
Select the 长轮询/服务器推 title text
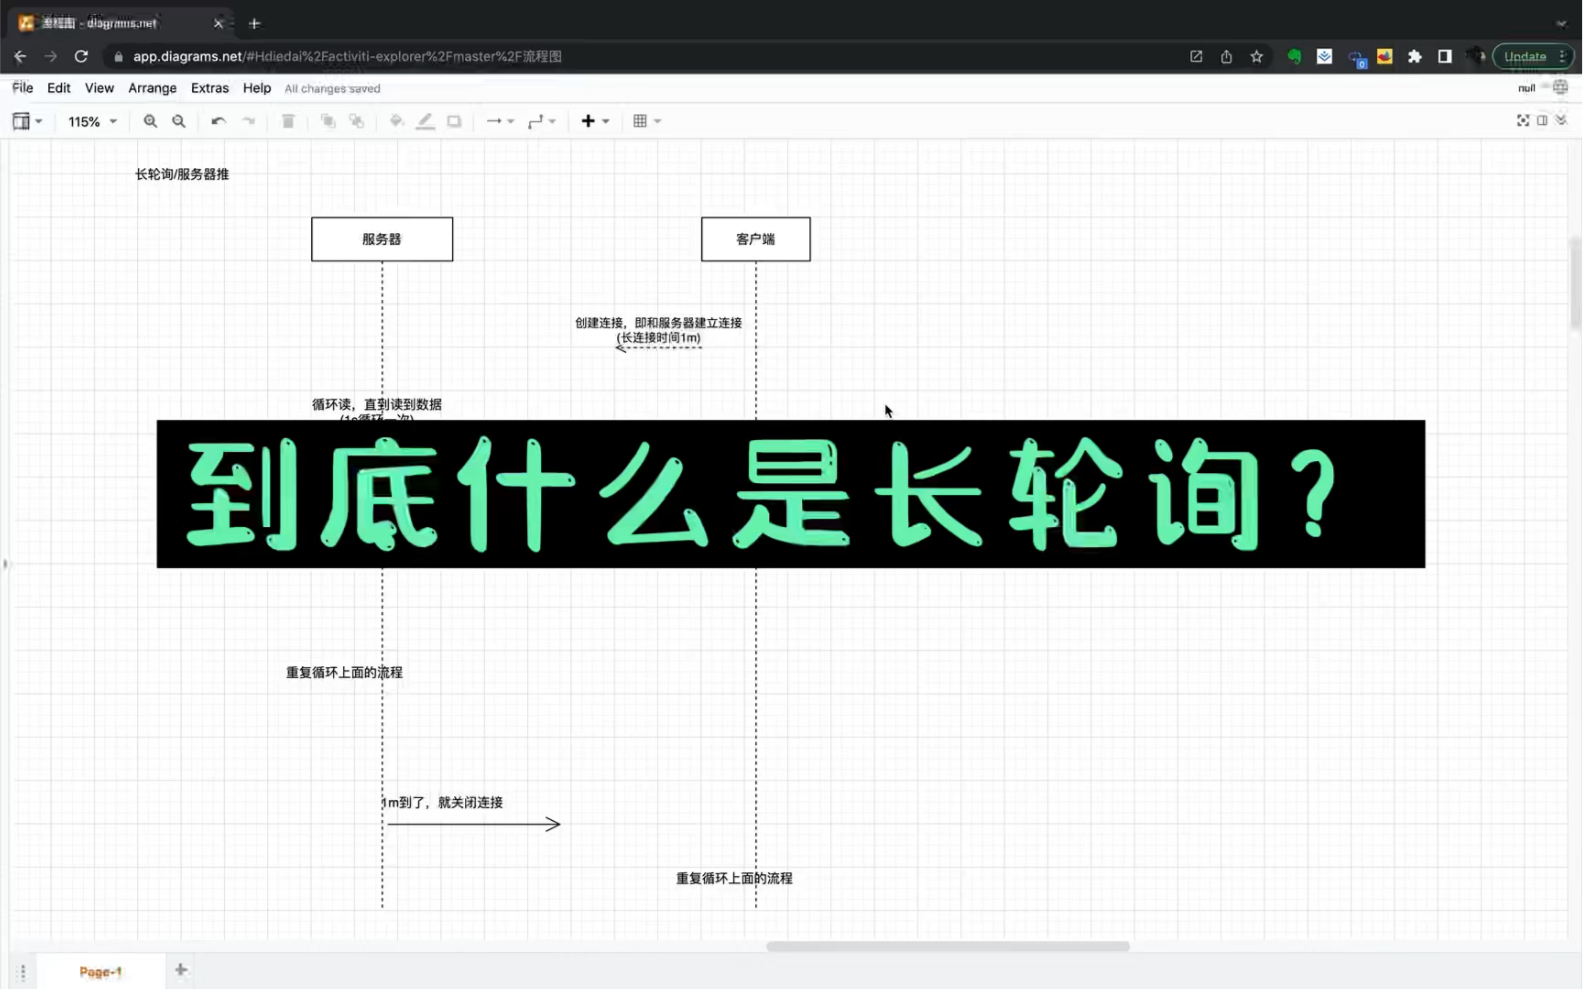pos(182,174)
